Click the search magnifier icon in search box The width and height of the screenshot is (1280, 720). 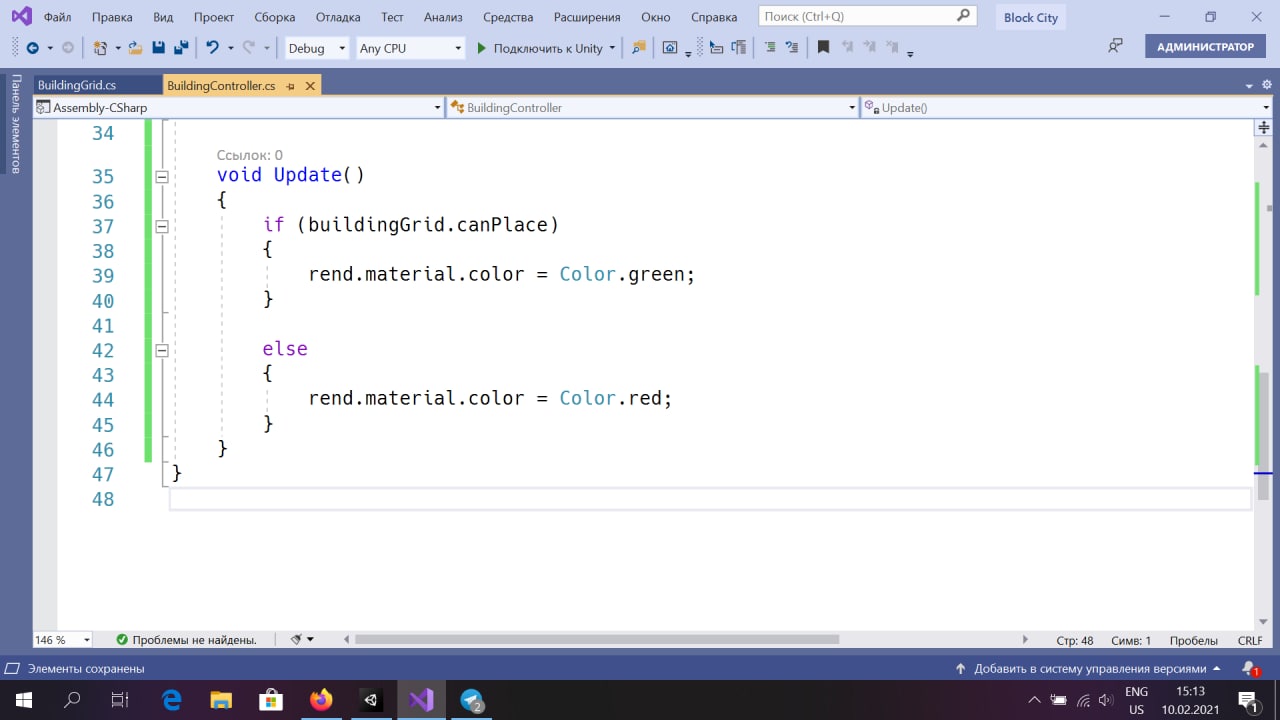pos(963,17)
